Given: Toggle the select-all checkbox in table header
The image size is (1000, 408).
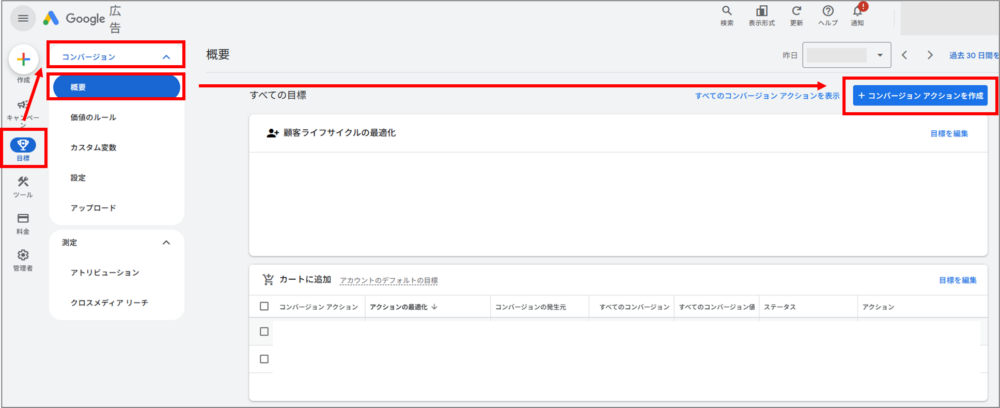Looking at the screenshot, I should 264,307.
